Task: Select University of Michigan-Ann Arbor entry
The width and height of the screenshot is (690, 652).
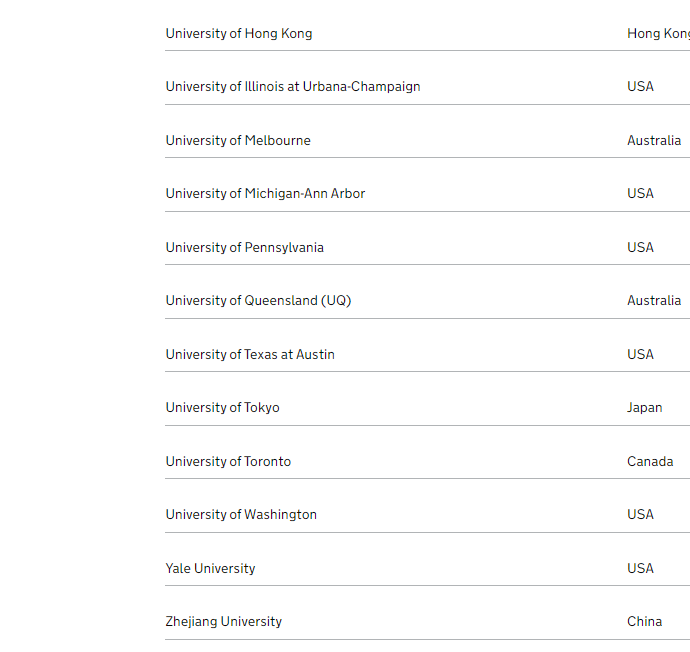Action: pyautogui.click(x=265, y=194)
